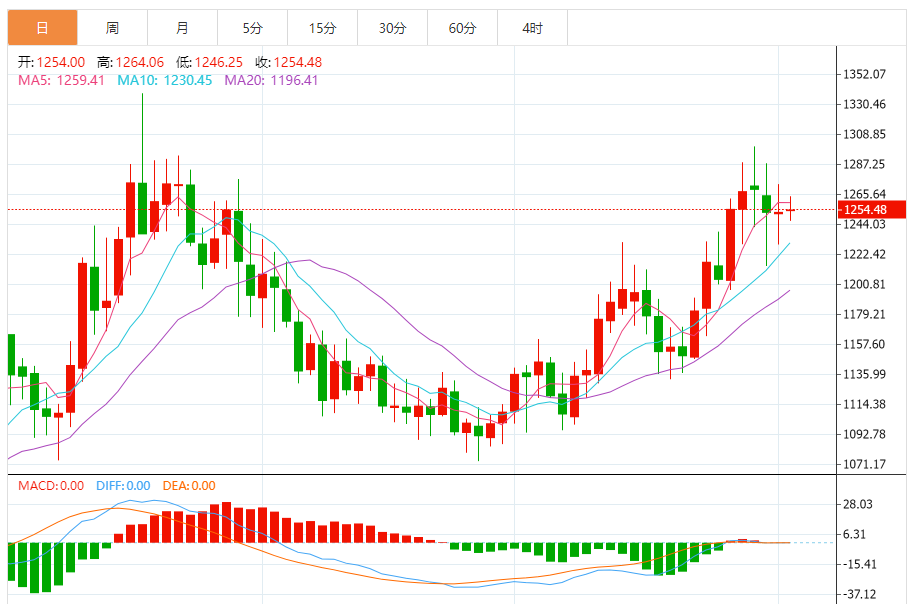Click the 1352.07 price axis label
Viewport: 910px width, 604px height.
864,74
